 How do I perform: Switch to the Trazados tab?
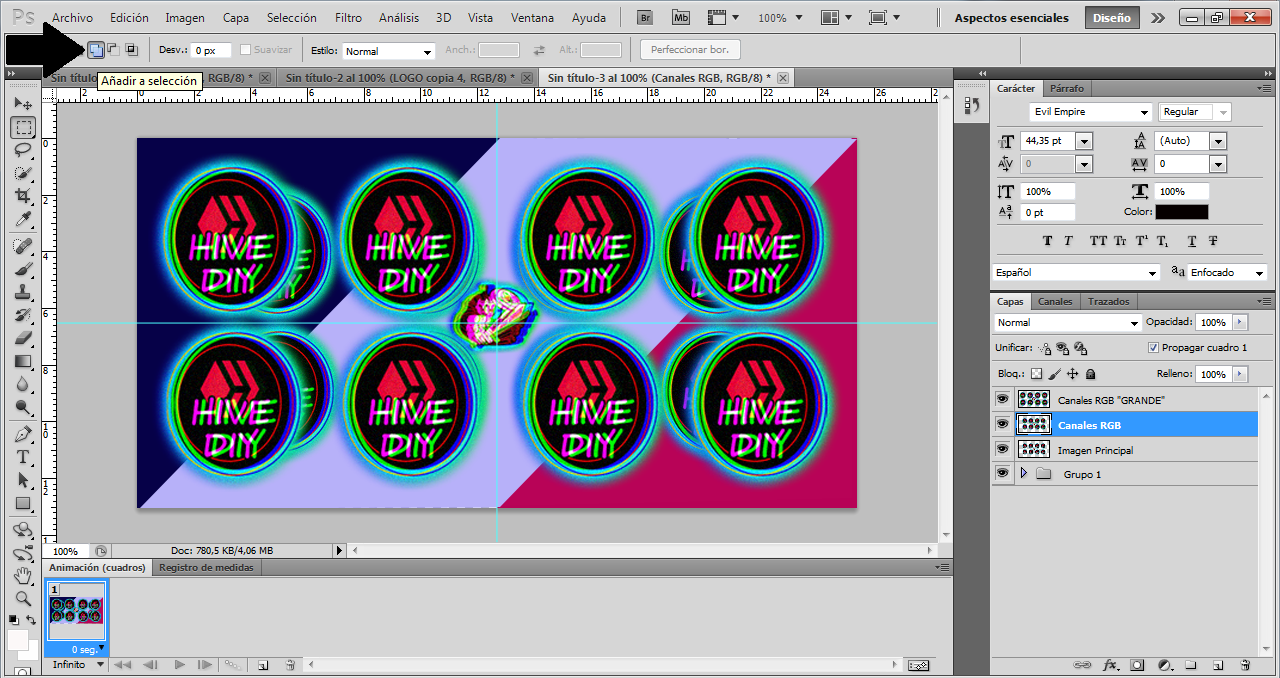pos(1109,301)
